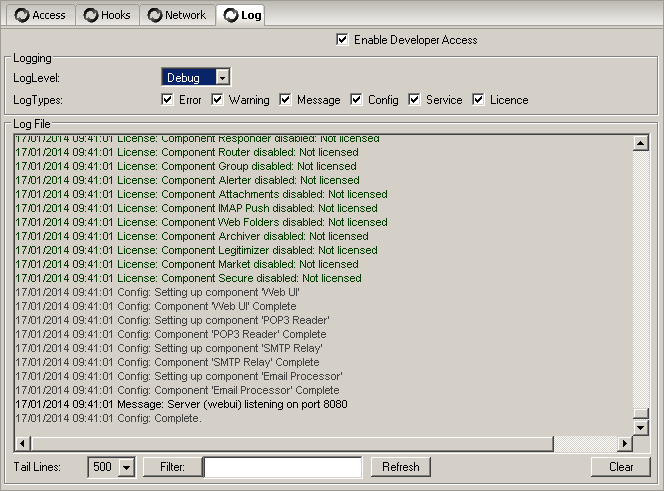
Task: Click the horizontal scrollbar left arrow
Action: point(22,443)
